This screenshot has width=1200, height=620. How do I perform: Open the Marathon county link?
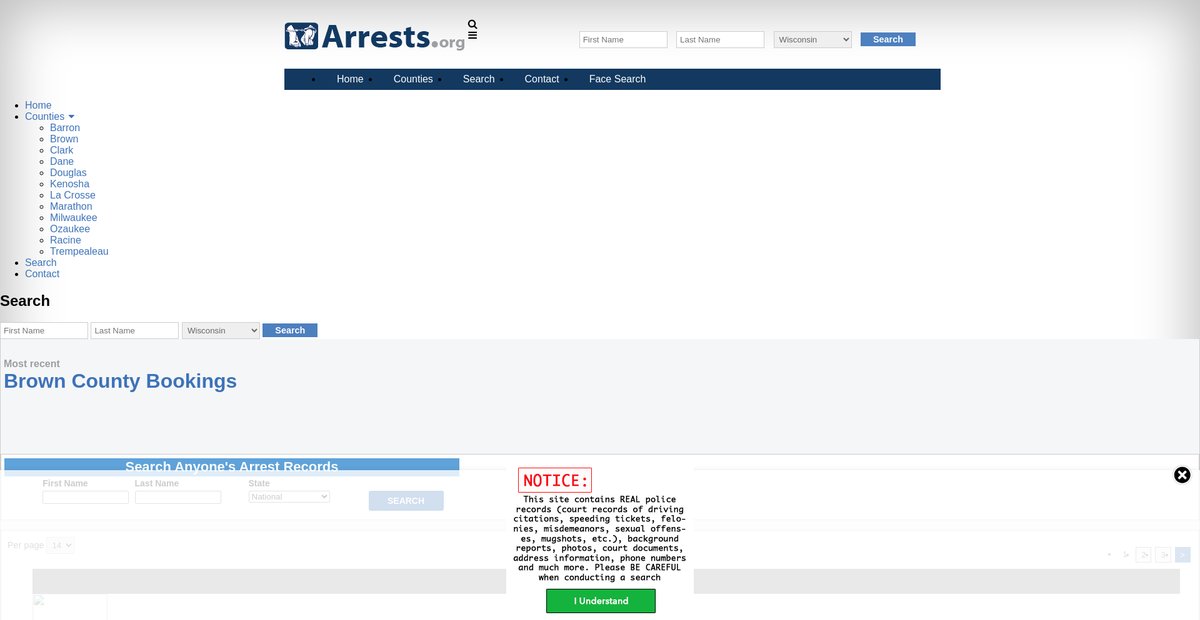click(71, 206)
